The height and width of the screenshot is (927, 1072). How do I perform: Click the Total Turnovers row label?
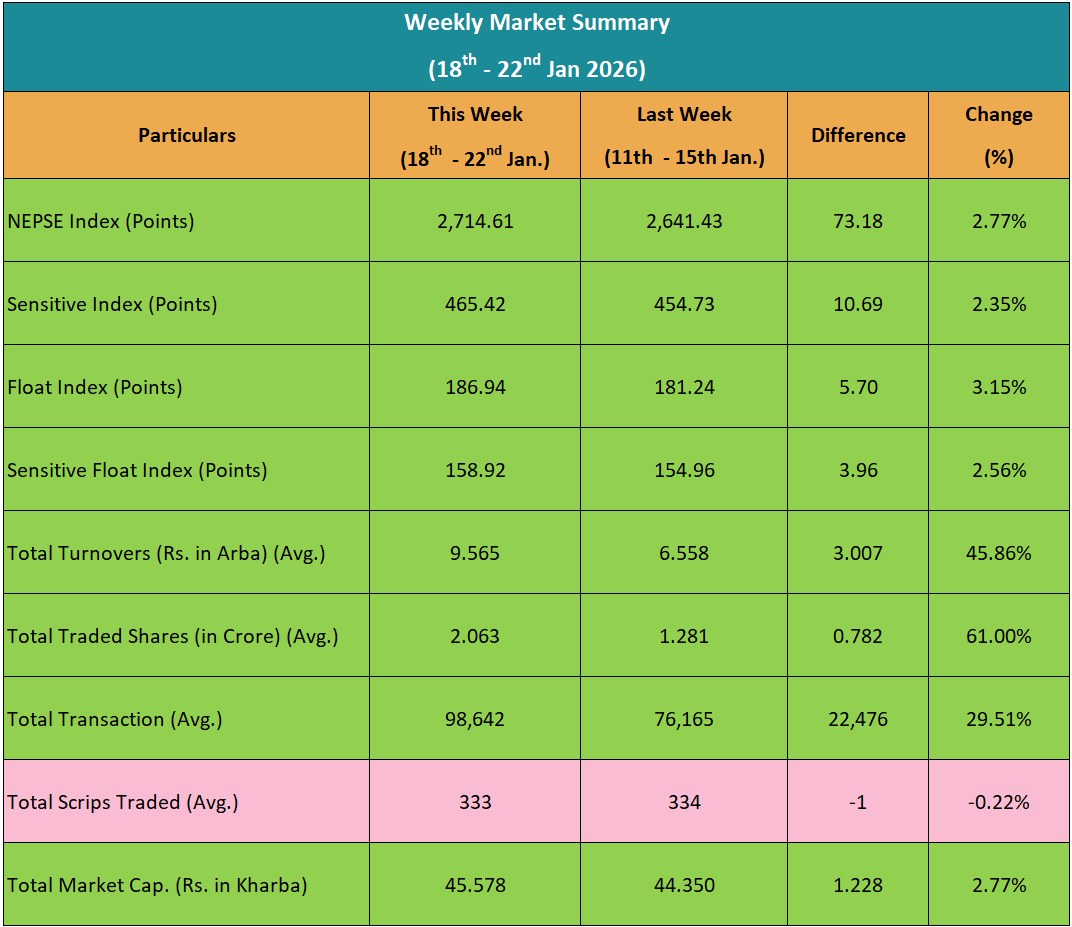point(166,553)
